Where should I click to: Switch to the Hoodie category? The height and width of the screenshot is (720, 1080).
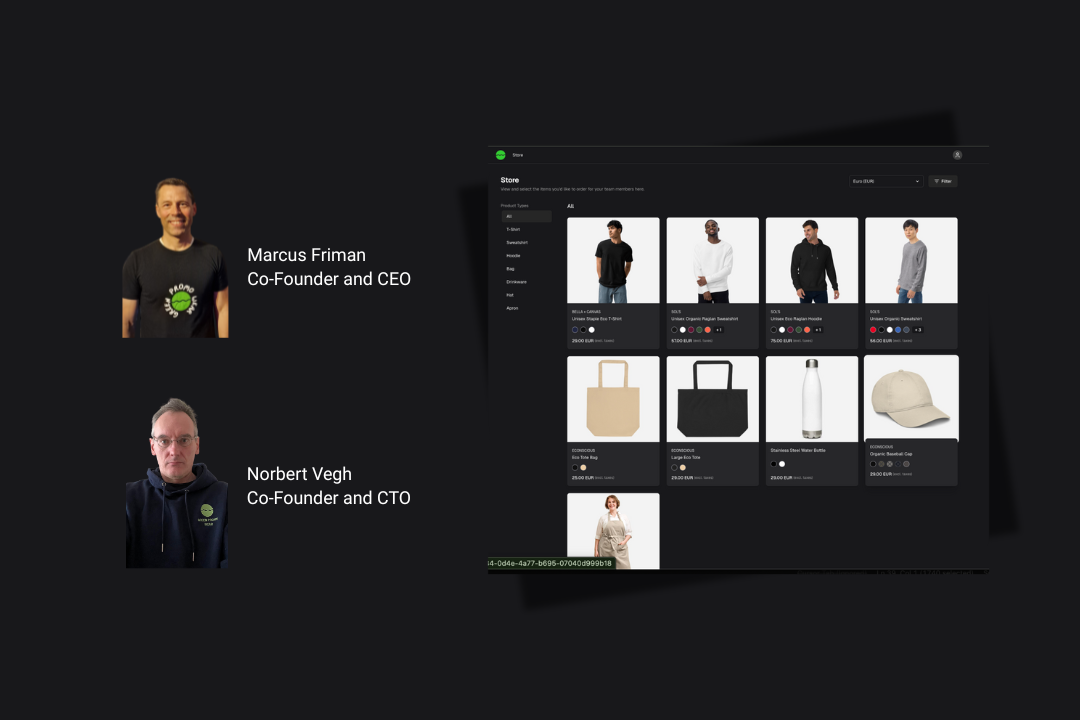[512, 256]
